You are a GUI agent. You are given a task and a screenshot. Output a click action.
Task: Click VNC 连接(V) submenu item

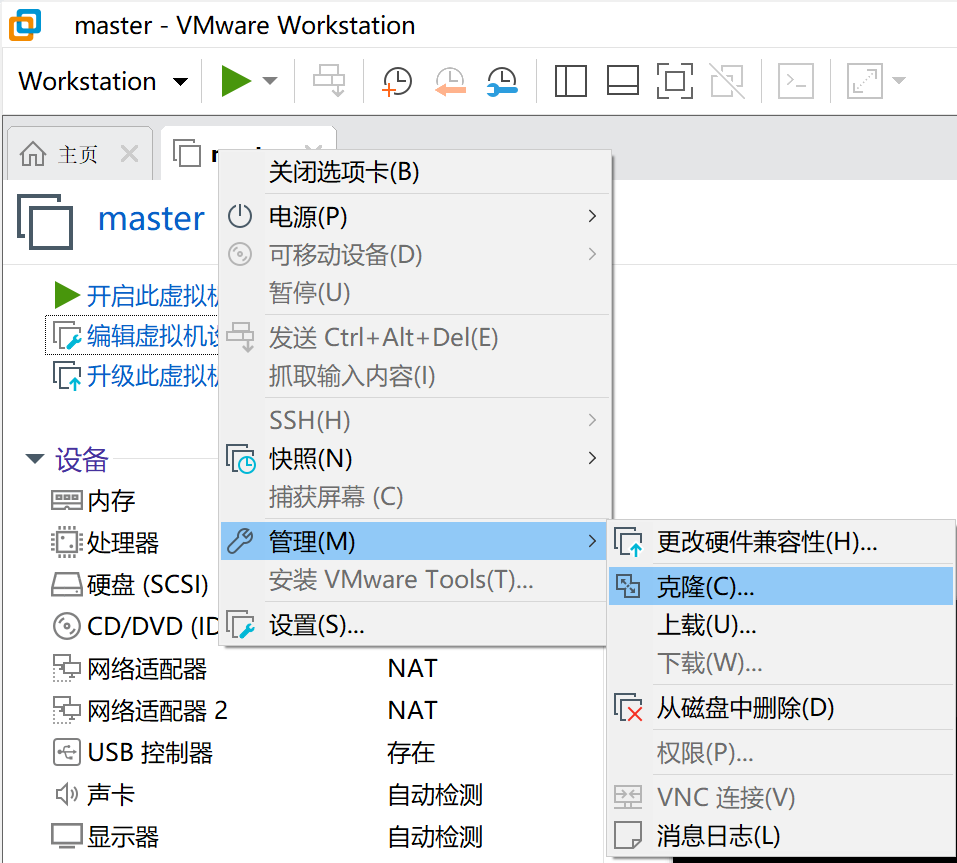pos(781,797)
